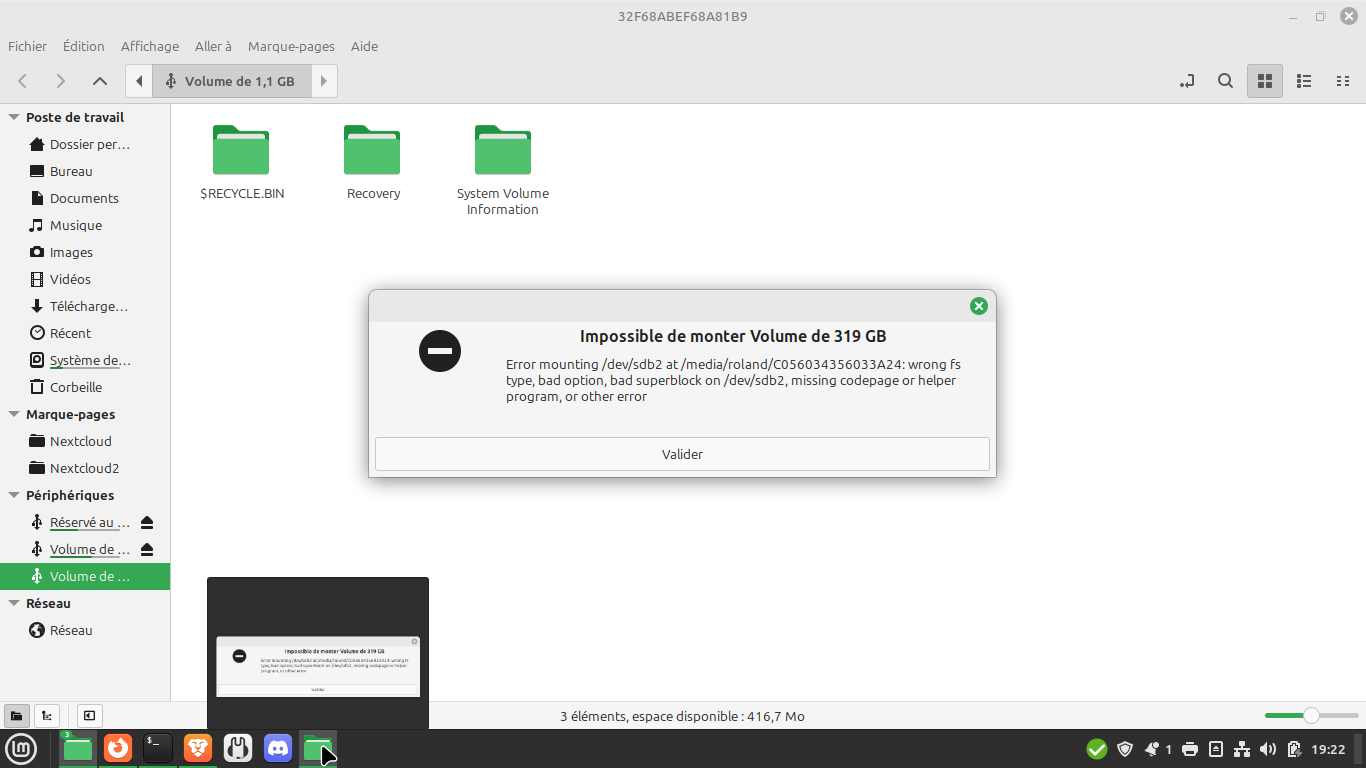1366x768 pixels.
Task: Switch to list view
Action: tap(1304, 81)
